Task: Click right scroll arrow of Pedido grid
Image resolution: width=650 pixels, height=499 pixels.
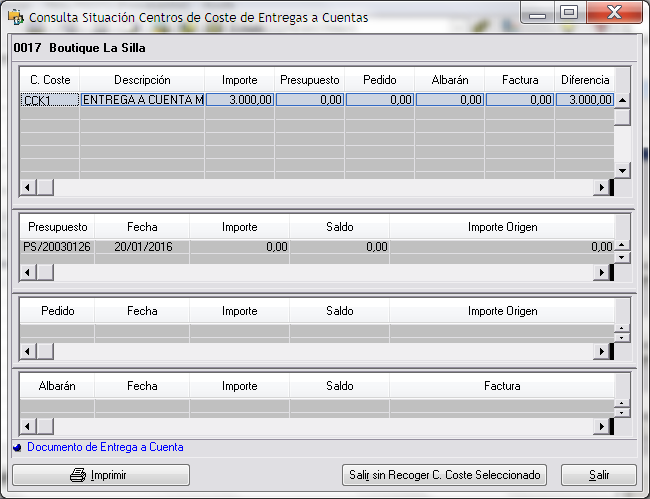Action: pyautogui.click(x=601, y=351)
